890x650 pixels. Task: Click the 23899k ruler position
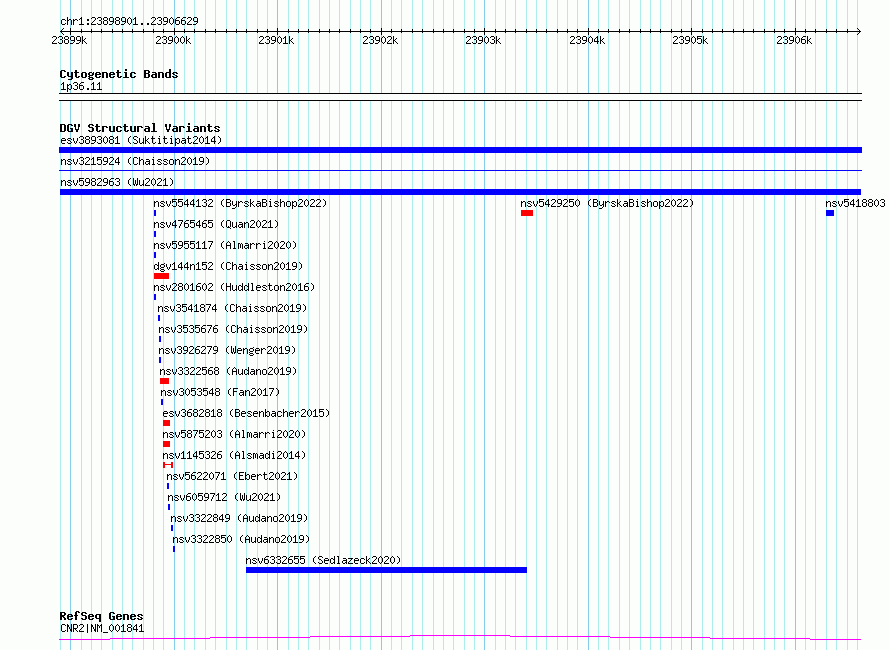(69, 40)
